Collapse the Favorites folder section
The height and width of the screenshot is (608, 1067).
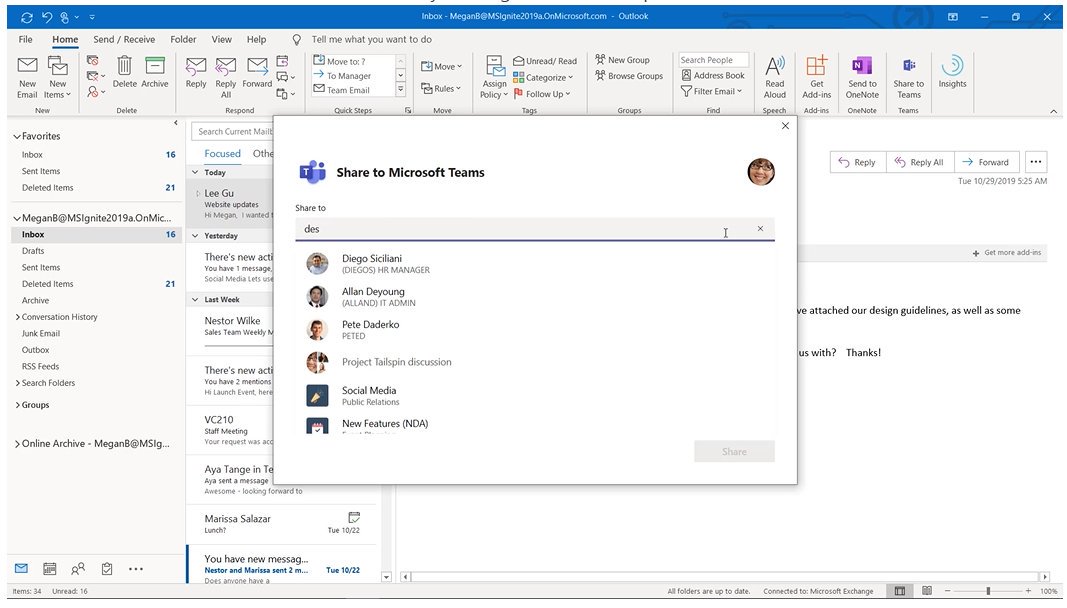point(17,136)
